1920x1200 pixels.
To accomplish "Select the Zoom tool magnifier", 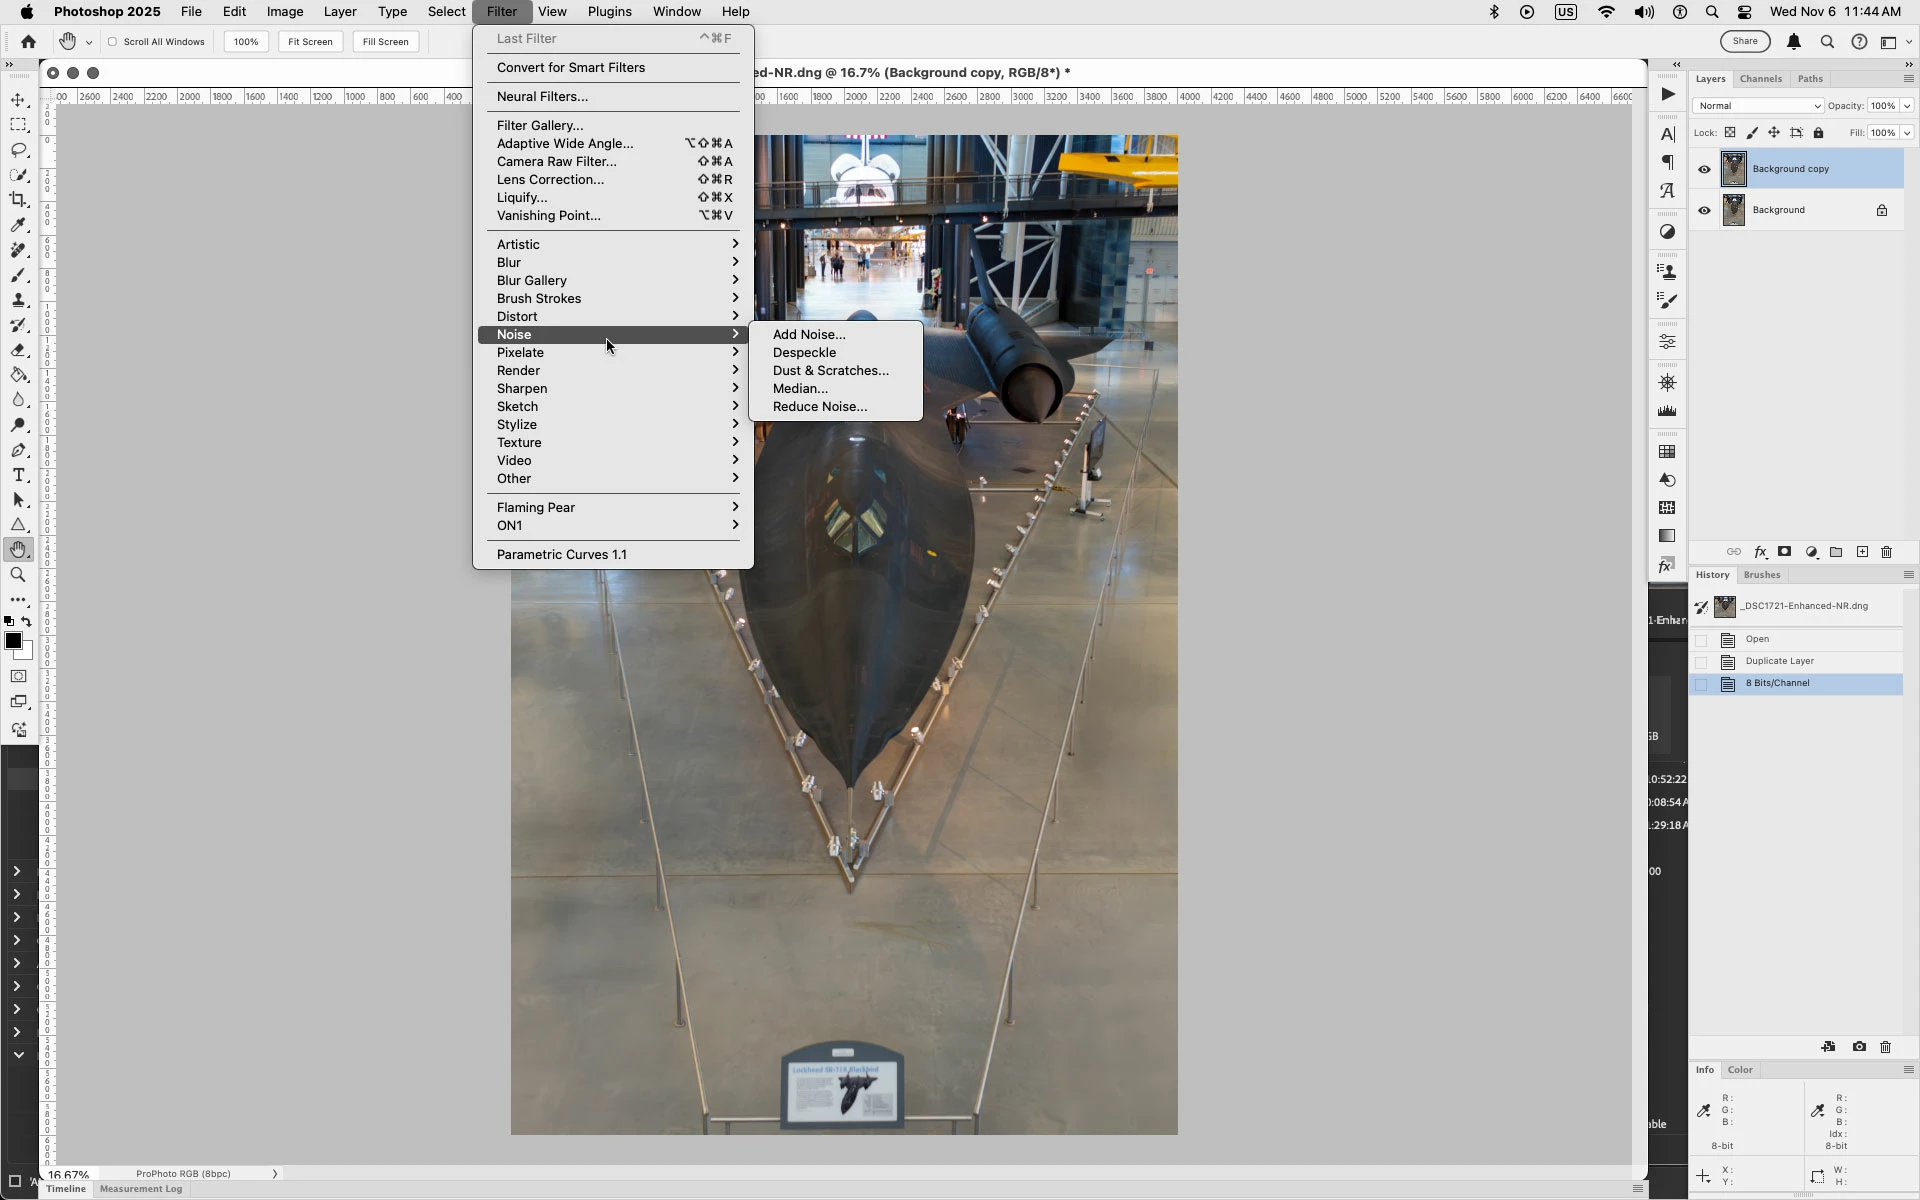I will [18, 575].
